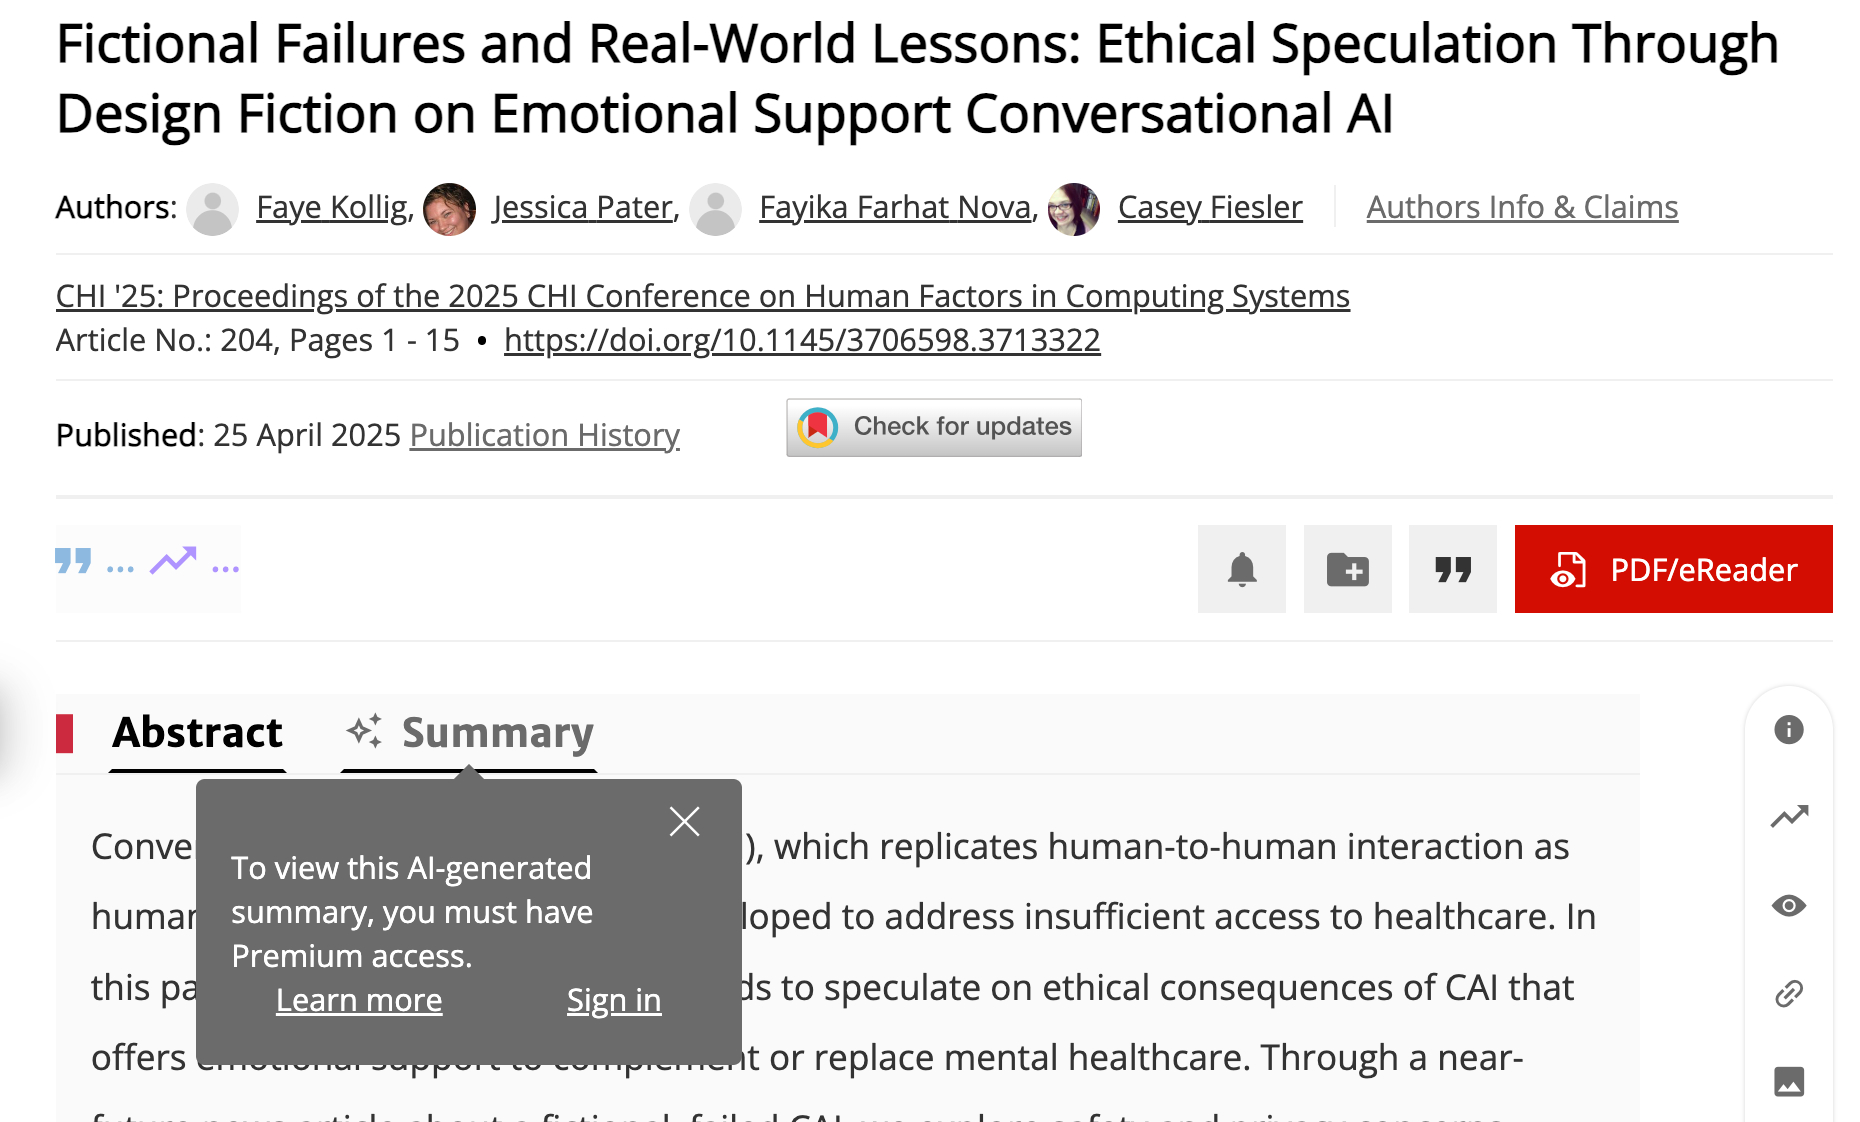The width and height of the screenshot is (1860, 1122).
Task: Click the Check for updates button
Action: (933, 428)
